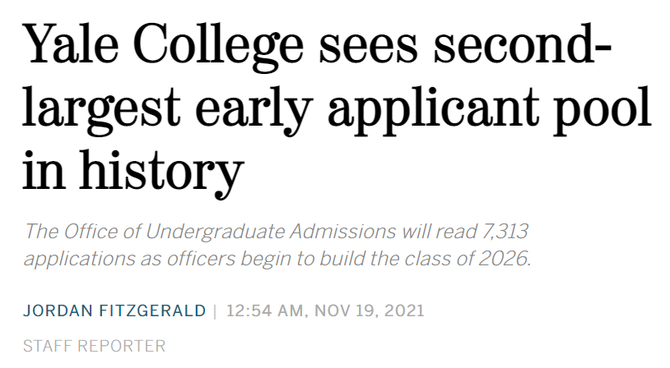Click the first name JORDAN in byline

pos(58,311)
